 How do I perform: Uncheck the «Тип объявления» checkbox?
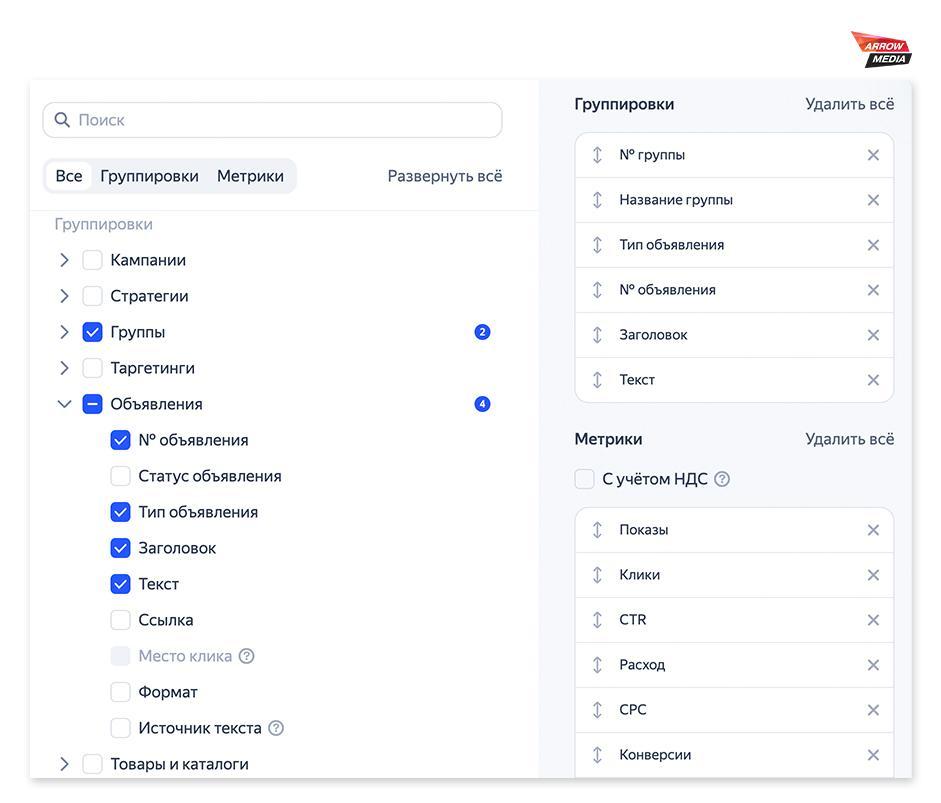click(x=120, y=511)
